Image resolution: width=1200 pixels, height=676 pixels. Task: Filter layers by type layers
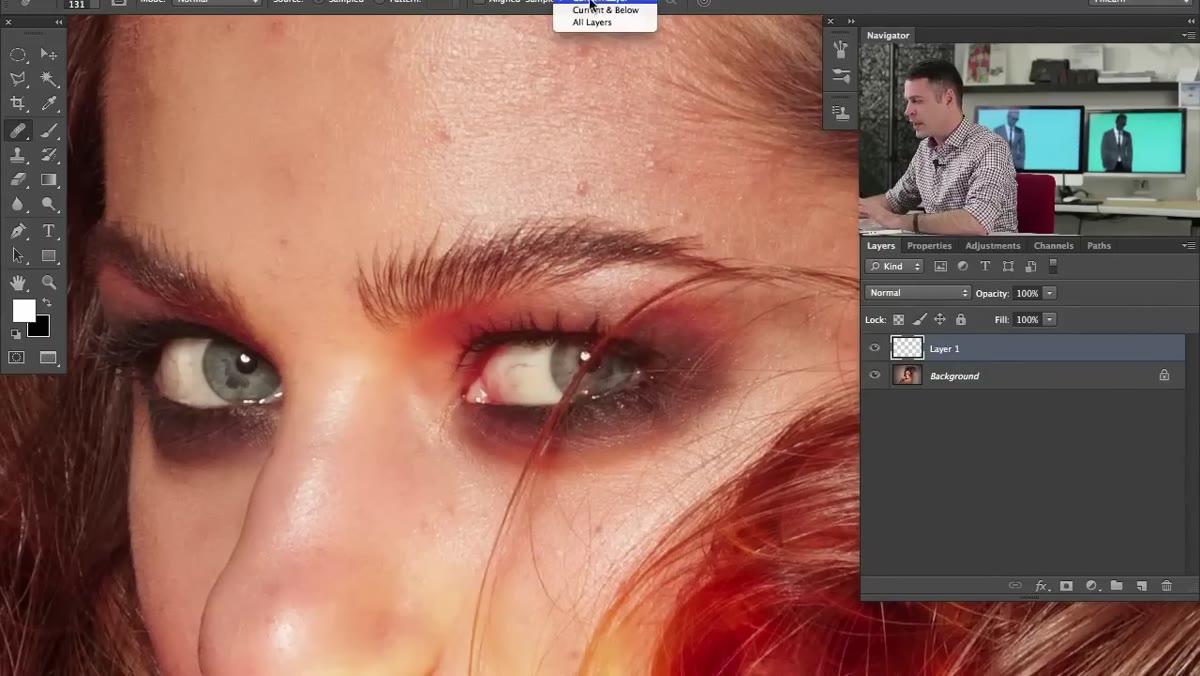pyautogui.click(x=985, y=266)
